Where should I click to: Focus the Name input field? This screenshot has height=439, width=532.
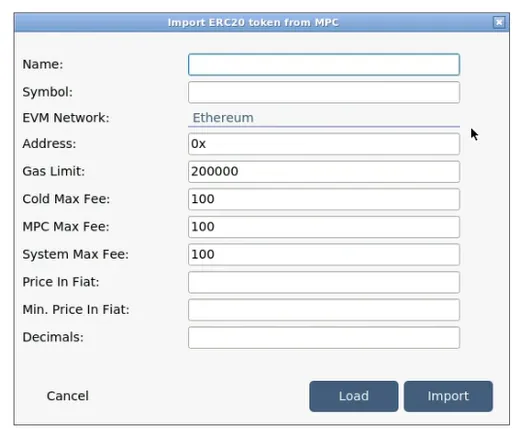[x=324, y=64]
